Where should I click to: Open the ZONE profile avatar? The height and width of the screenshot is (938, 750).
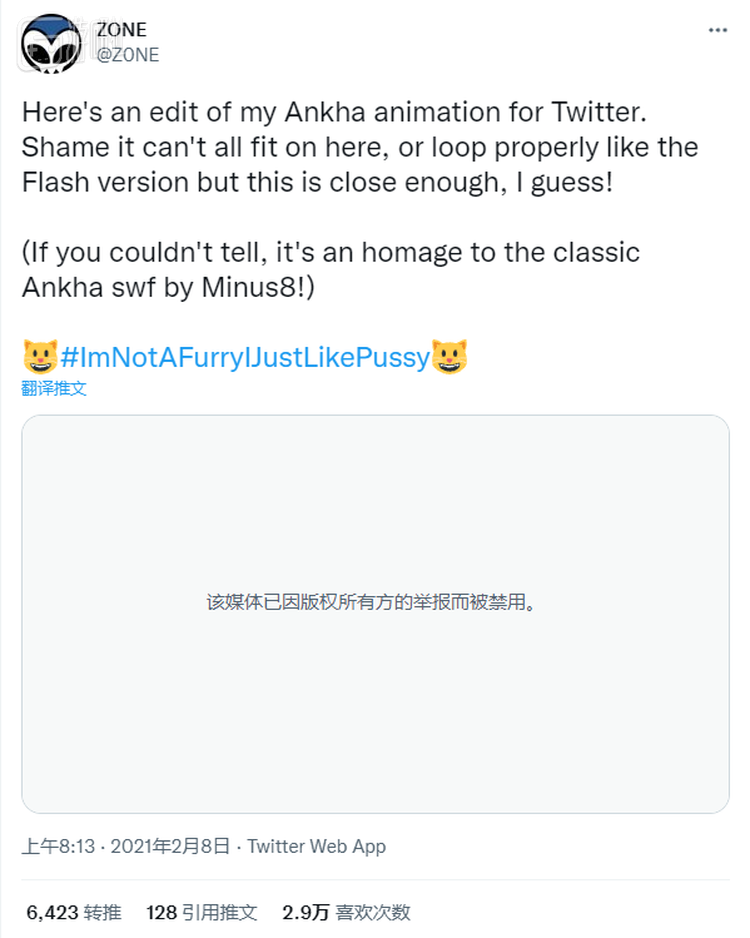coord(50,43)
